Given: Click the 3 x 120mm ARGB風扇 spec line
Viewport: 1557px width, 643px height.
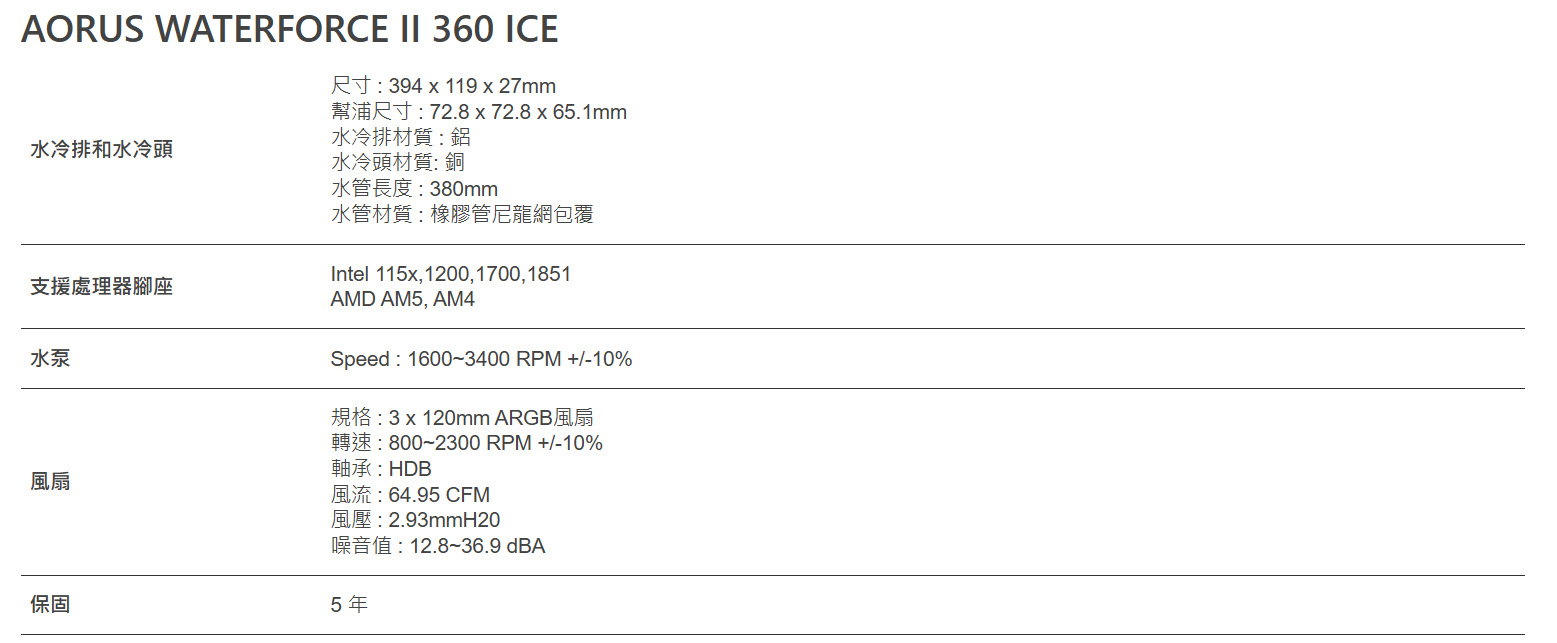Looking at the screenshot, I should pos(462,418).
